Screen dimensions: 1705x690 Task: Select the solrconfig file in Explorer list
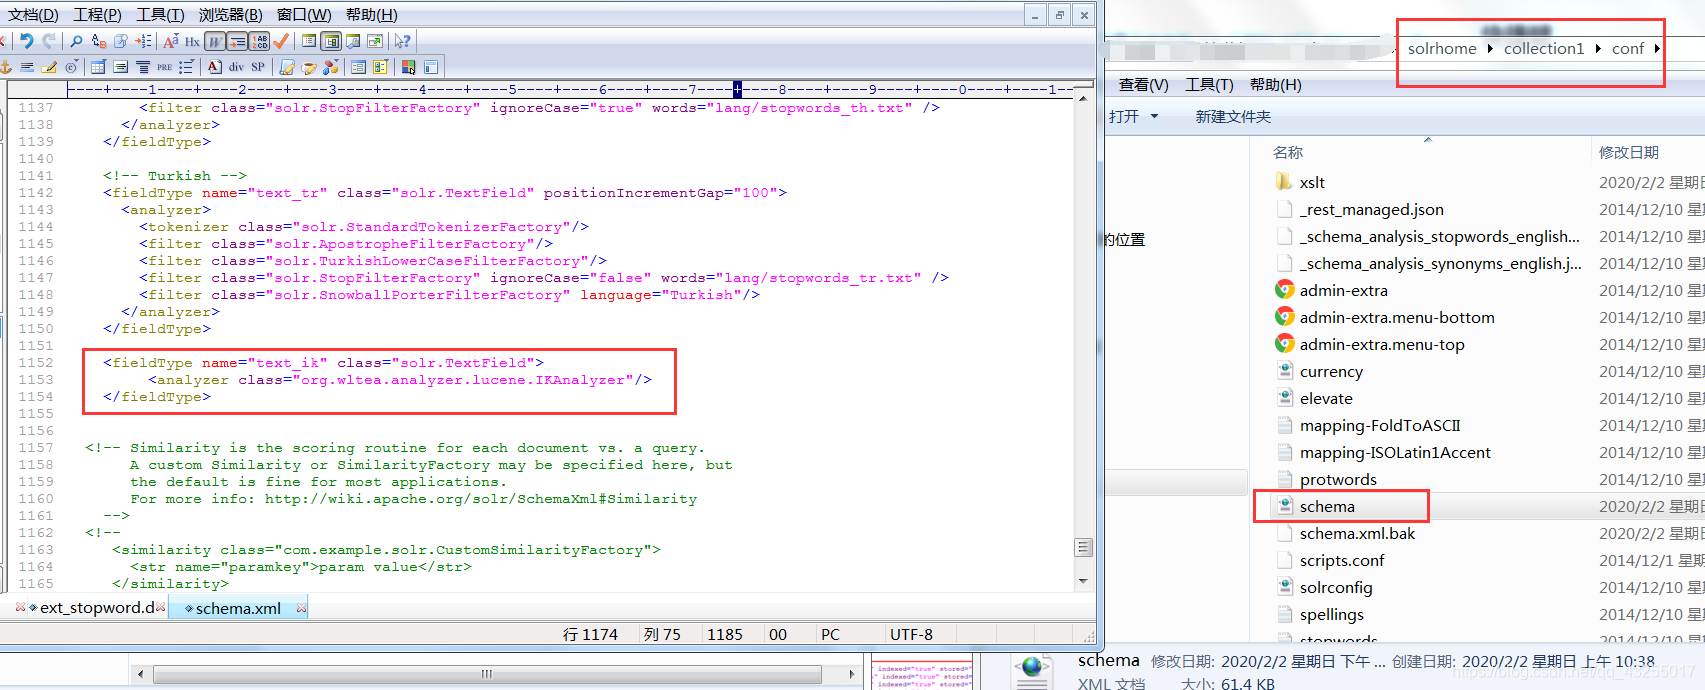click(1336, 588)
